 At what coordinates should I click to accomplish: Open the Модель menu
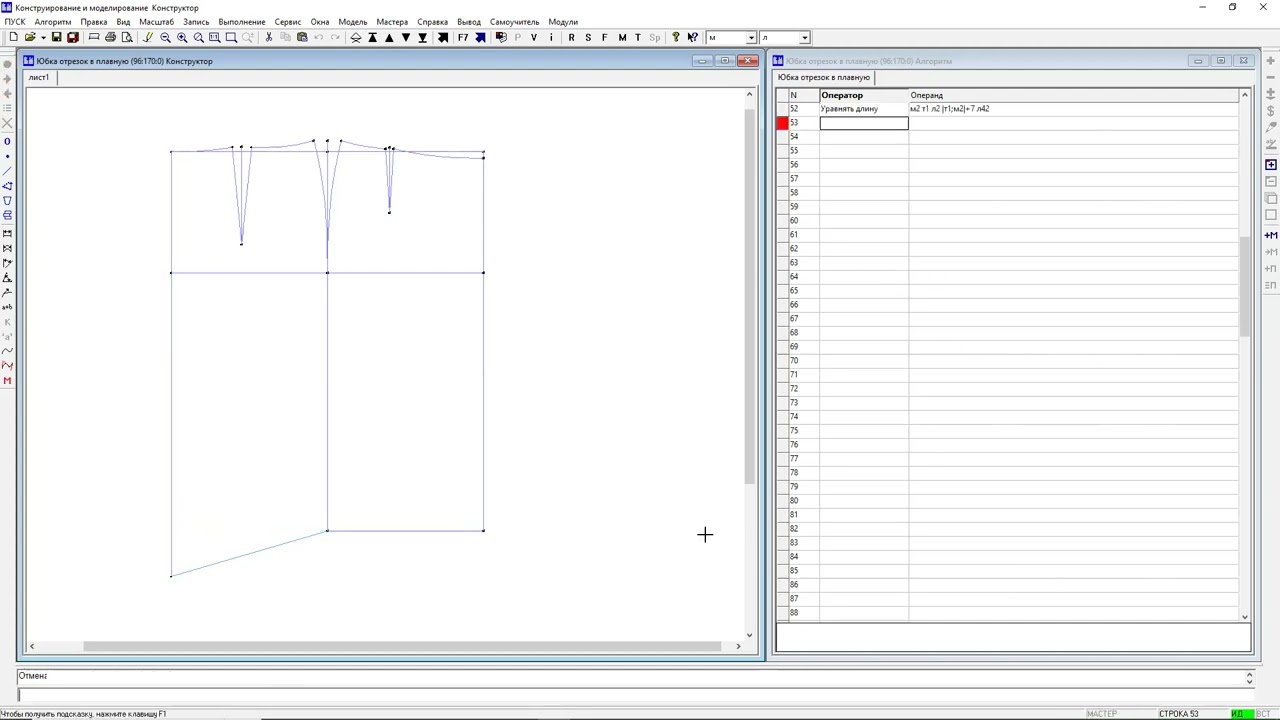tap(353, 22)
